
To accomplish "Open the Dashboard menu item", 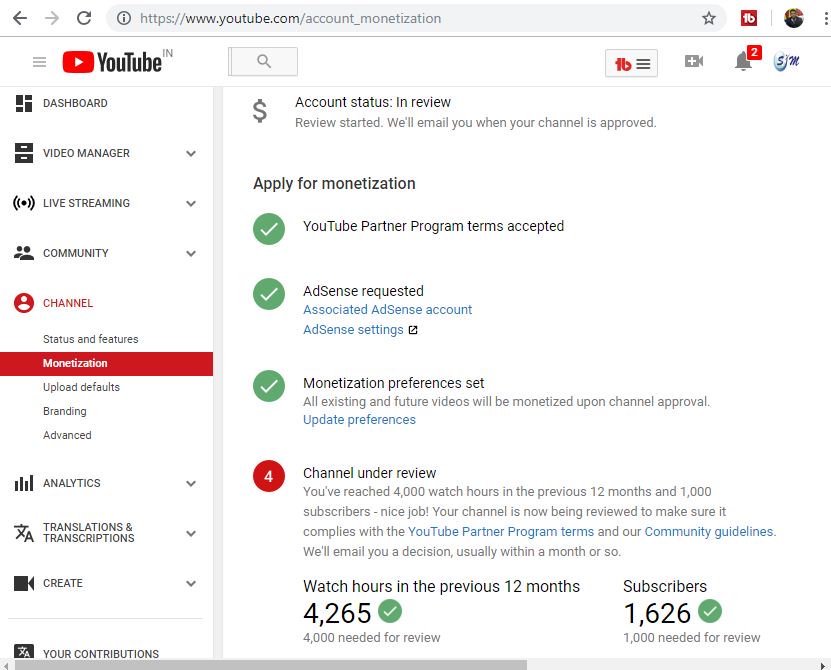I will (75, 103).
